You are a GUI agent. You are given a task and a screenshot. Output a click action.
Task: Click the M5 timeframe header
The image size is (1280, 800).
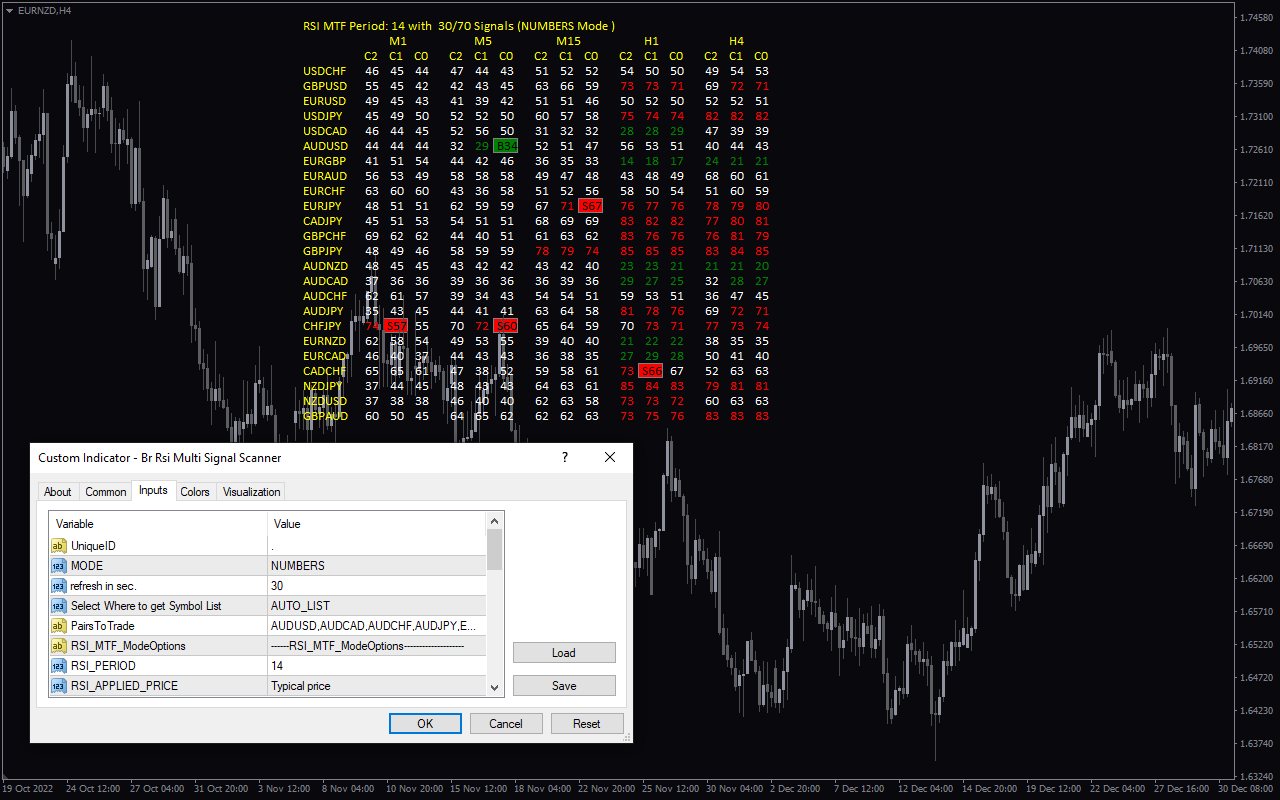[x=483, y=41]
